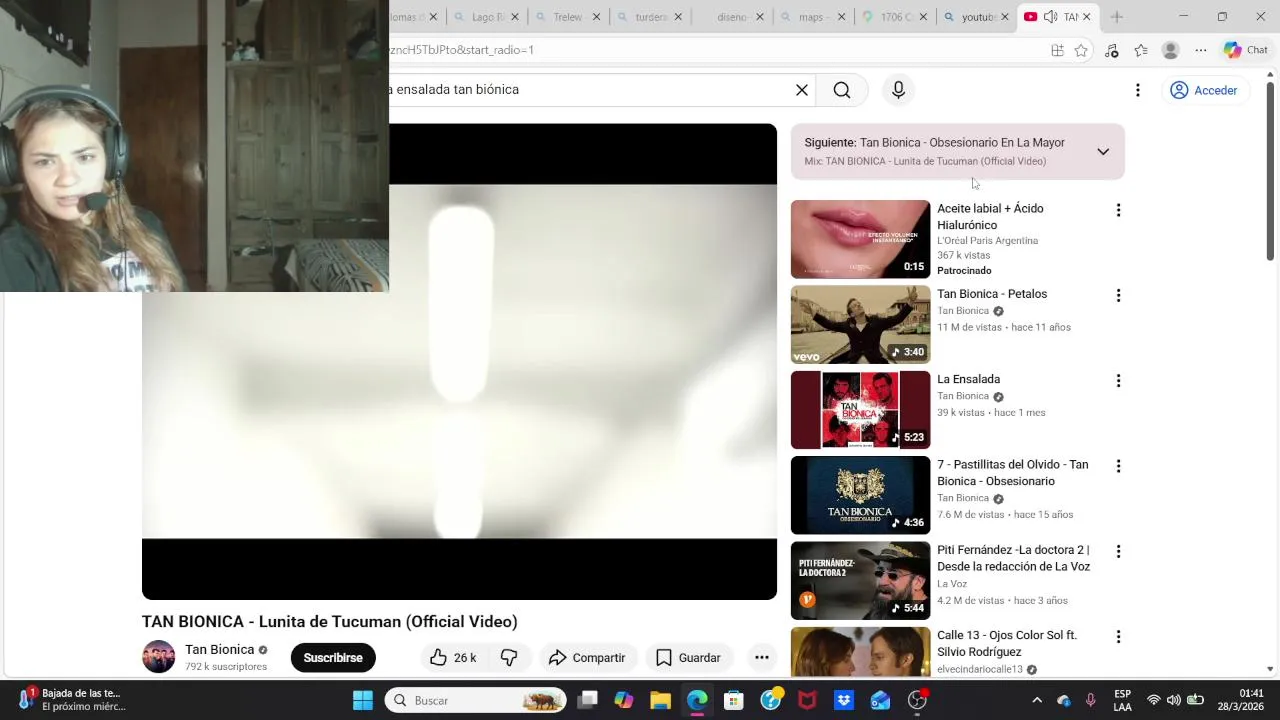This screenshot has height=720, width=1280.
Task: Switch to the Trelew browser tab
Action: pos(568,17)
